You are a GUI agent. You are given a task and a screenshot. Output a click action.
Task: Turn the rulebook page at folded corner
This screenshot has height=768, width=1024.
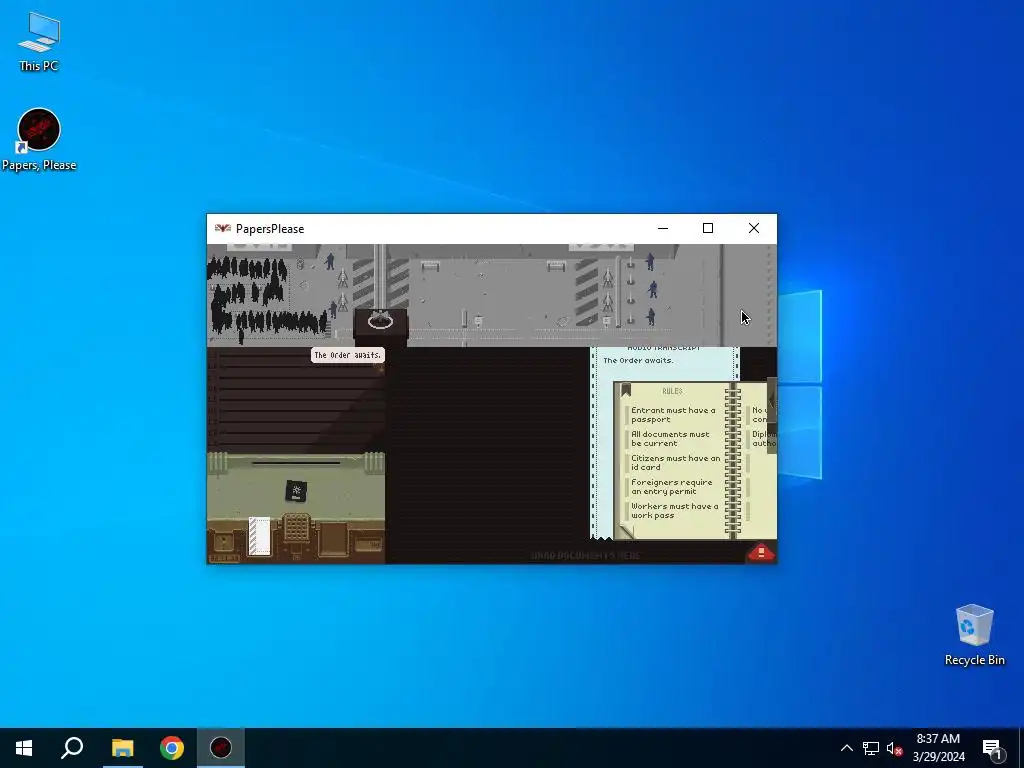tap(626, 531)
